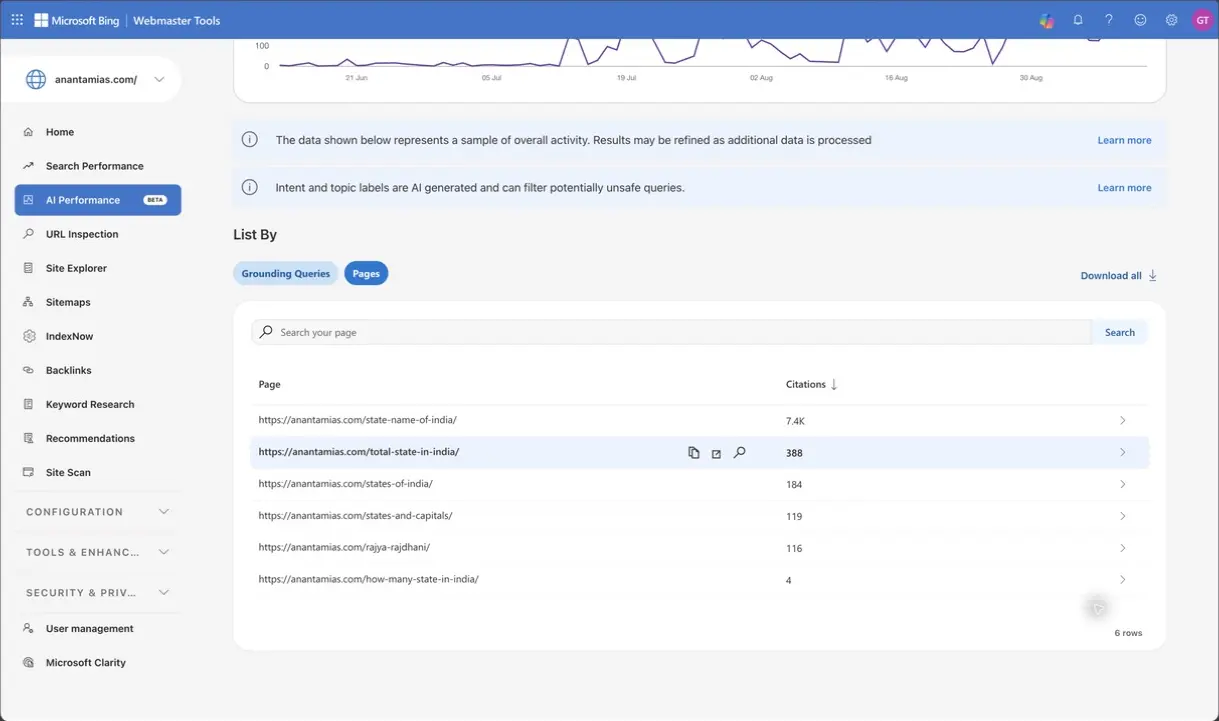Viewport: 1219px width, 721px height.
Task: Click the Search Performance trend icon
Action: pyautogui.click(x=28, y=166)
